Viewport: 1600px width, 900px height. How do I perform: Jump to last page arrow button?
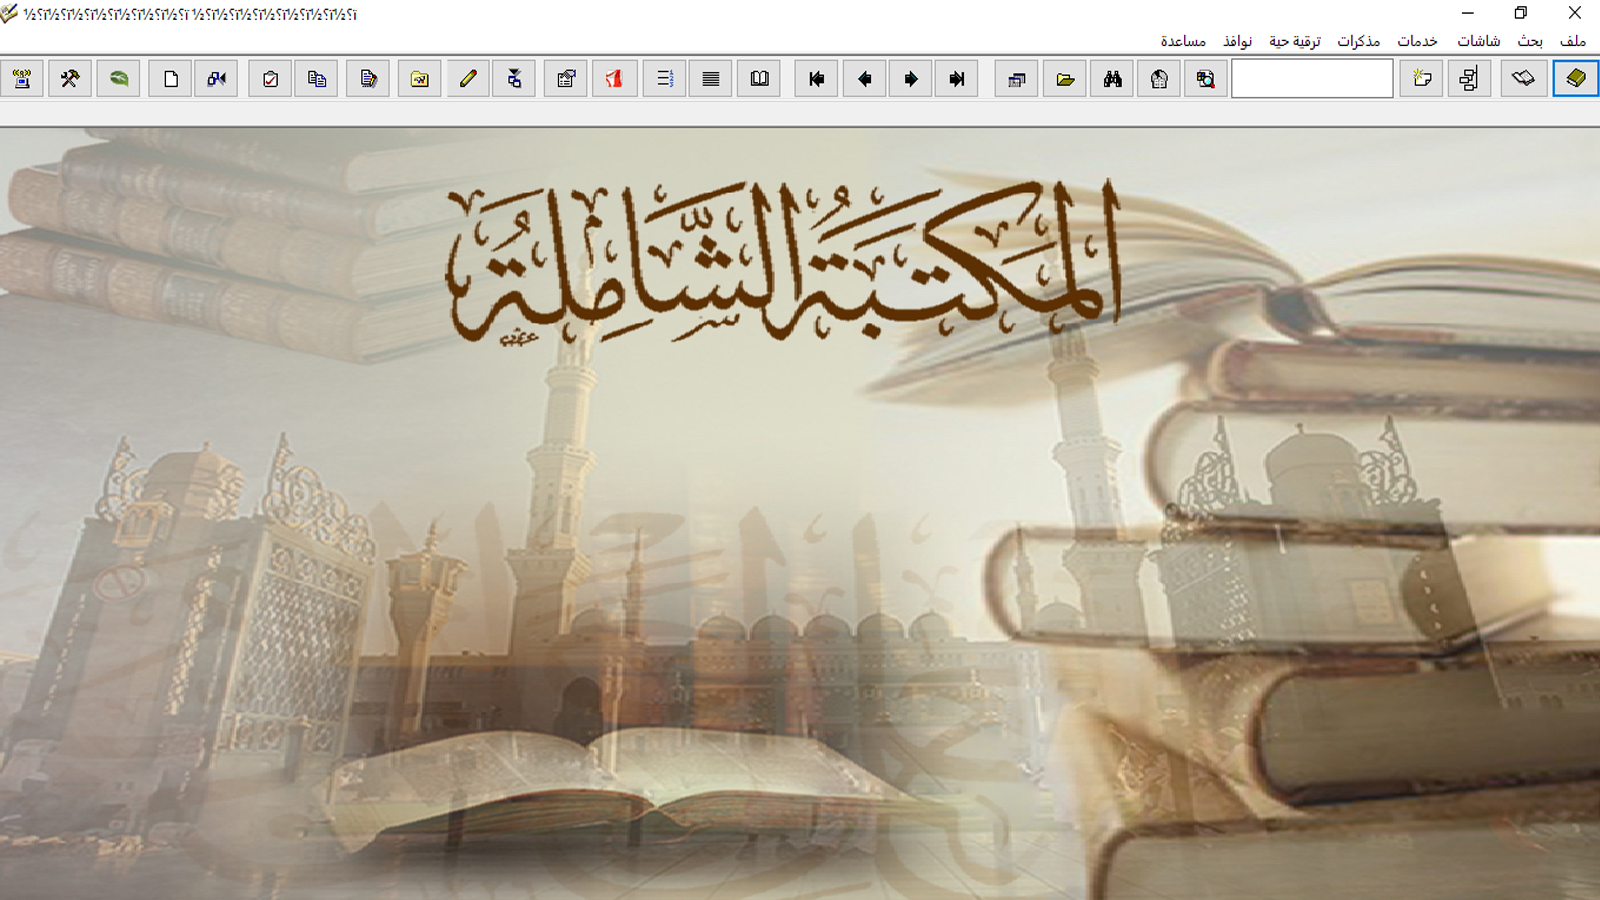(x=957, y=78)
